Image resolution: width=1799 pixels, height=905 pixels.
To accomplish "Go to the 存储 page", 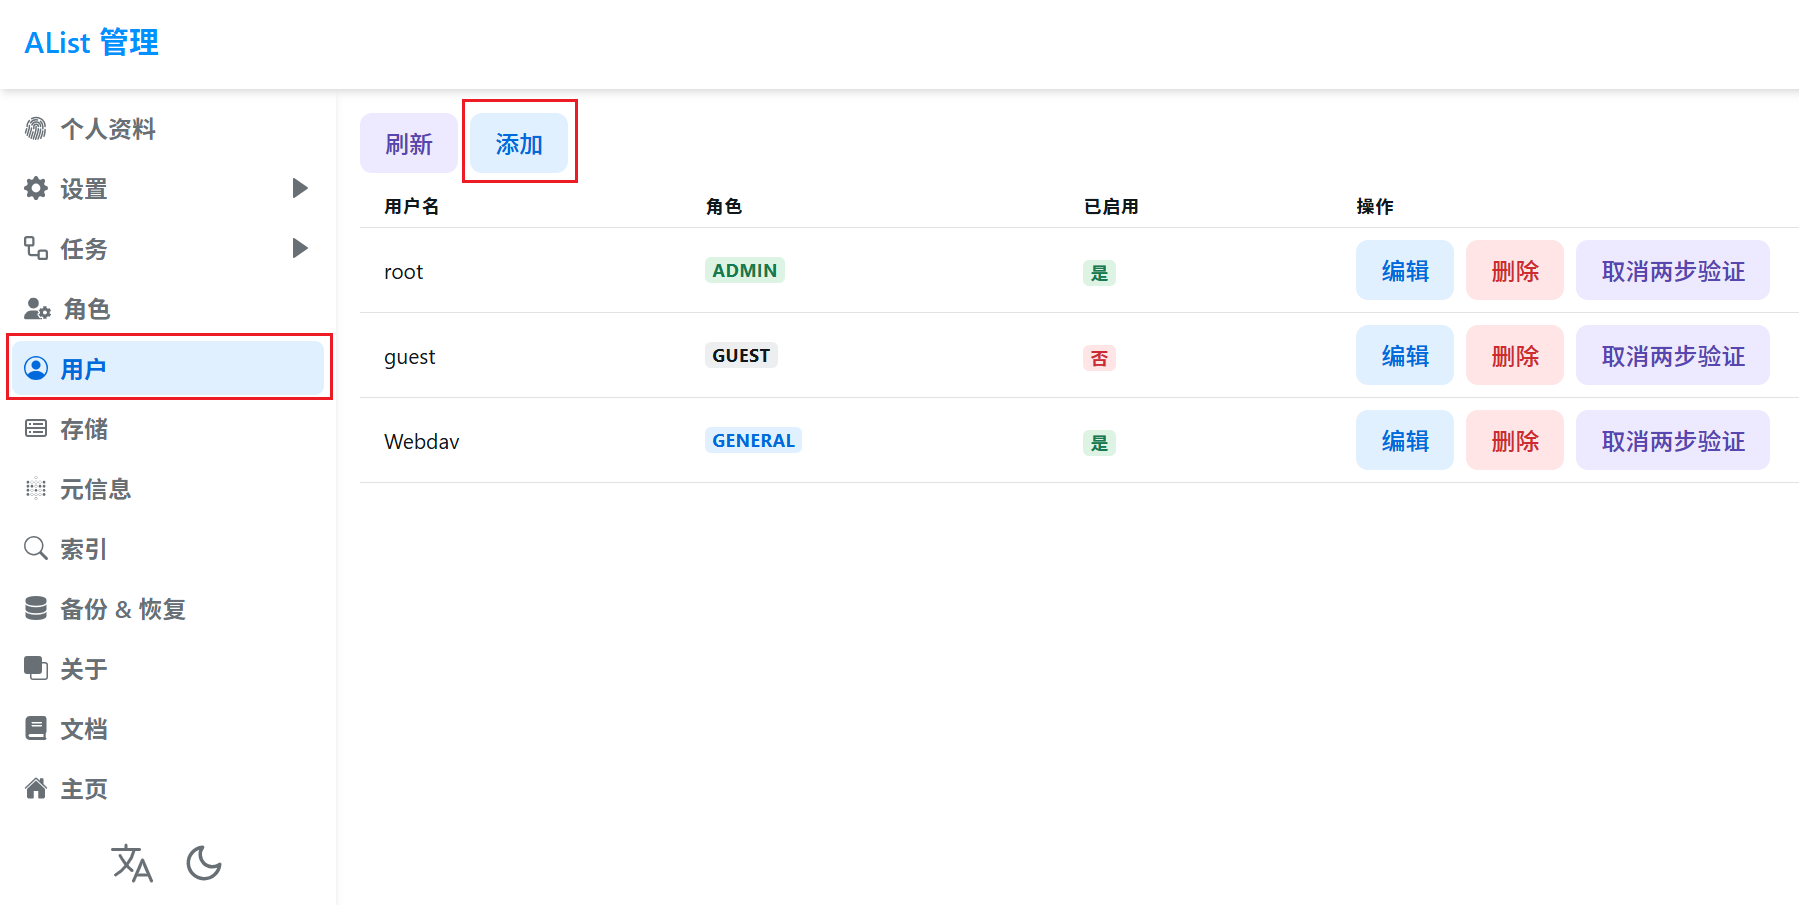I will click(167, 428).
